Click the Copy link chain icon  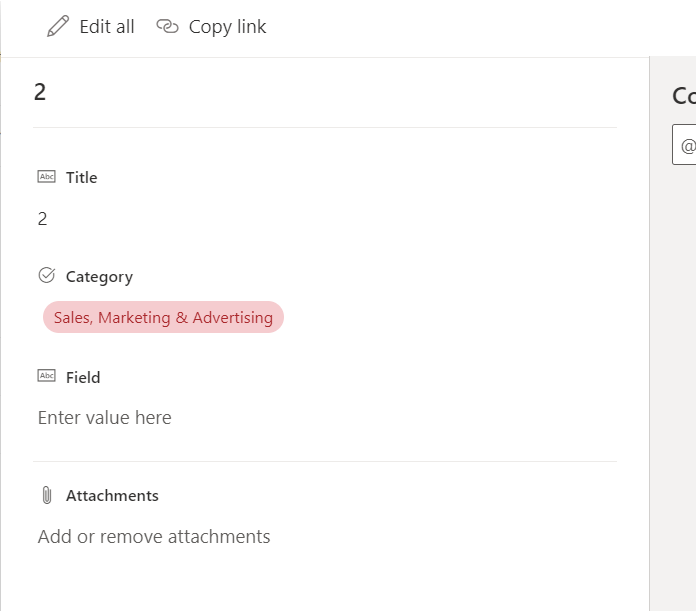pyautogui.click(x=167, y=27)
